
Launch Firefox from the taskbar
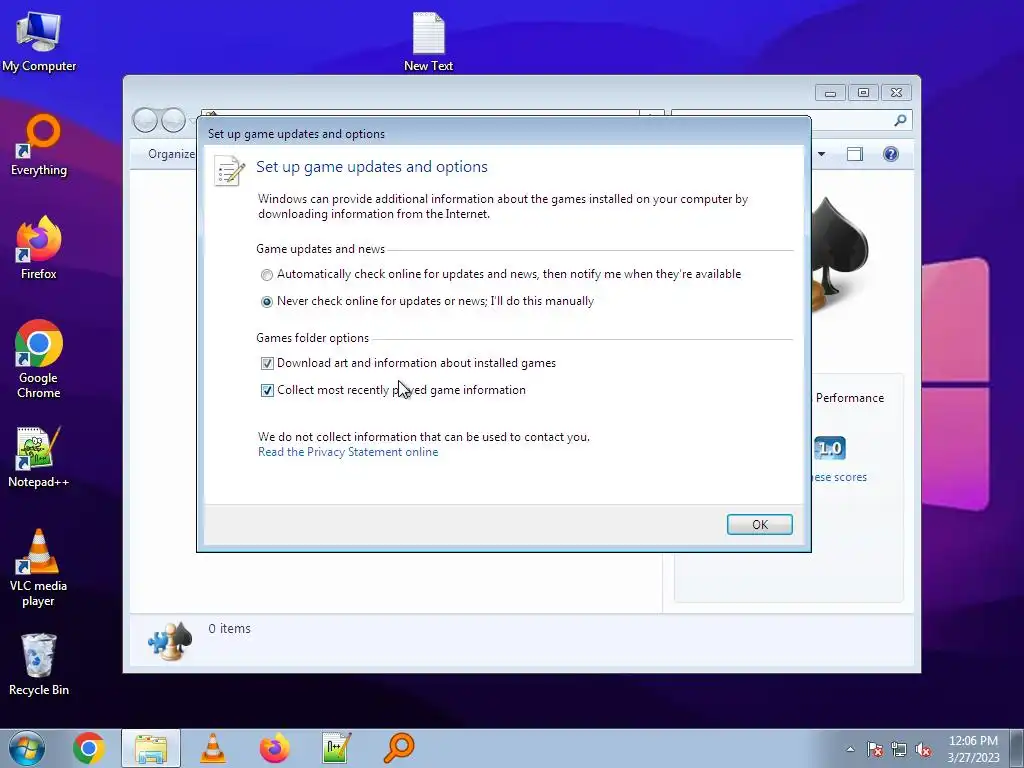click(x=275, y=748)
